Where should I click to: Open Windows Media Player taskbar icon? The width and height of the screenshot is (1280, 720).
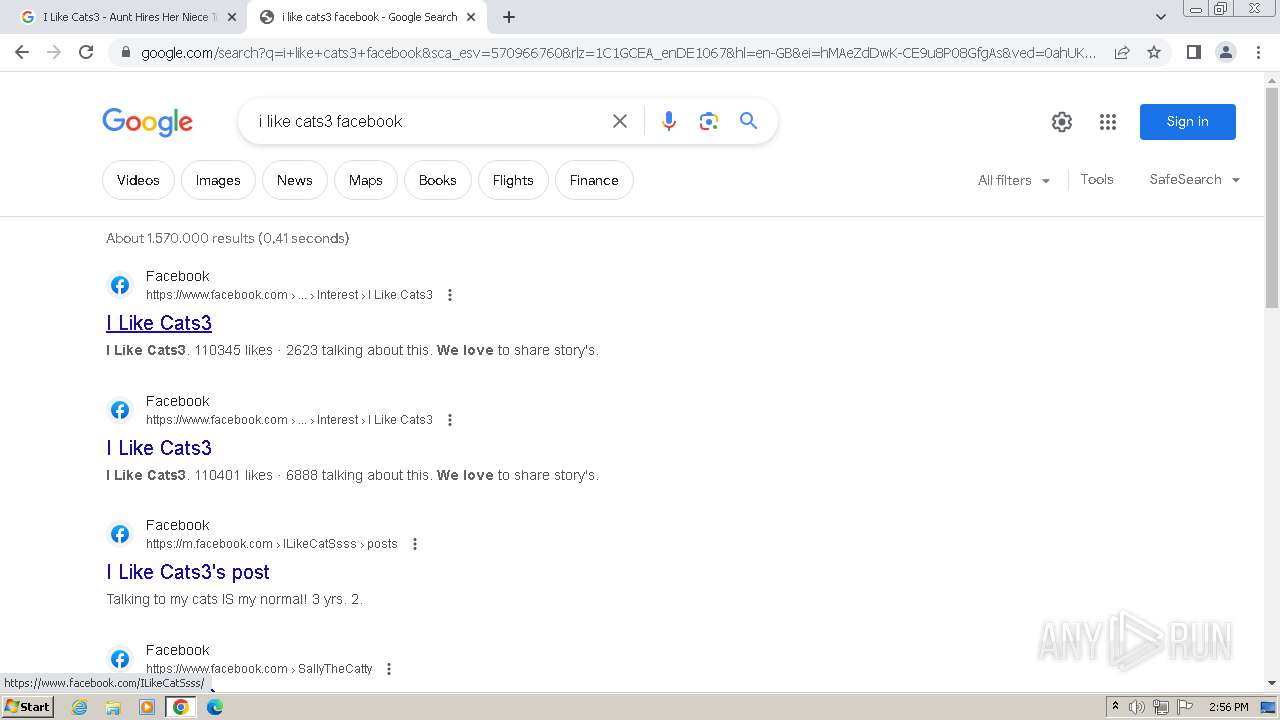pyautogui.click(x=147, y=707)
